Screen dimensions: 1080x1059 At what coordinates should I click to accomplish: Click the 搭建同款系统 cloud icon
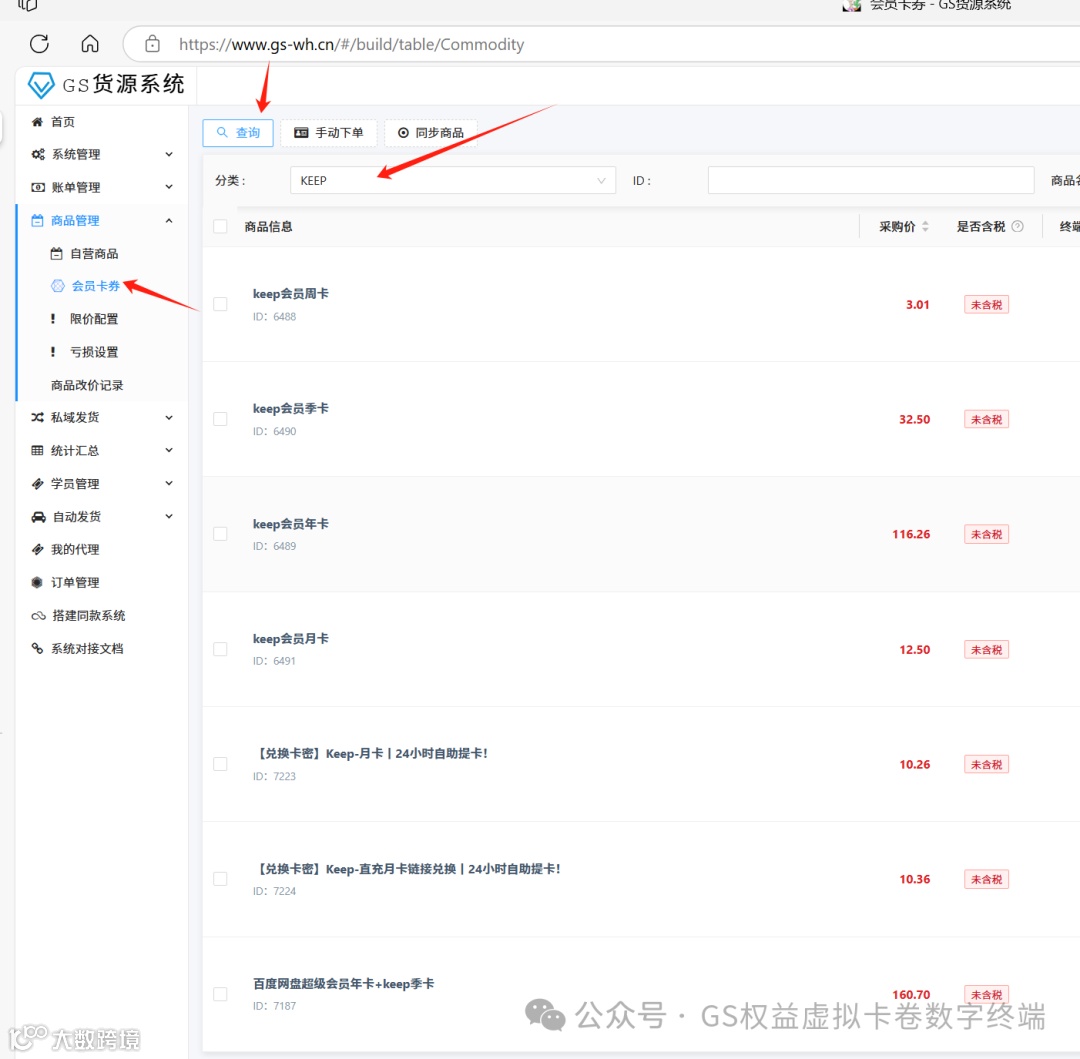tap(38, 616)
